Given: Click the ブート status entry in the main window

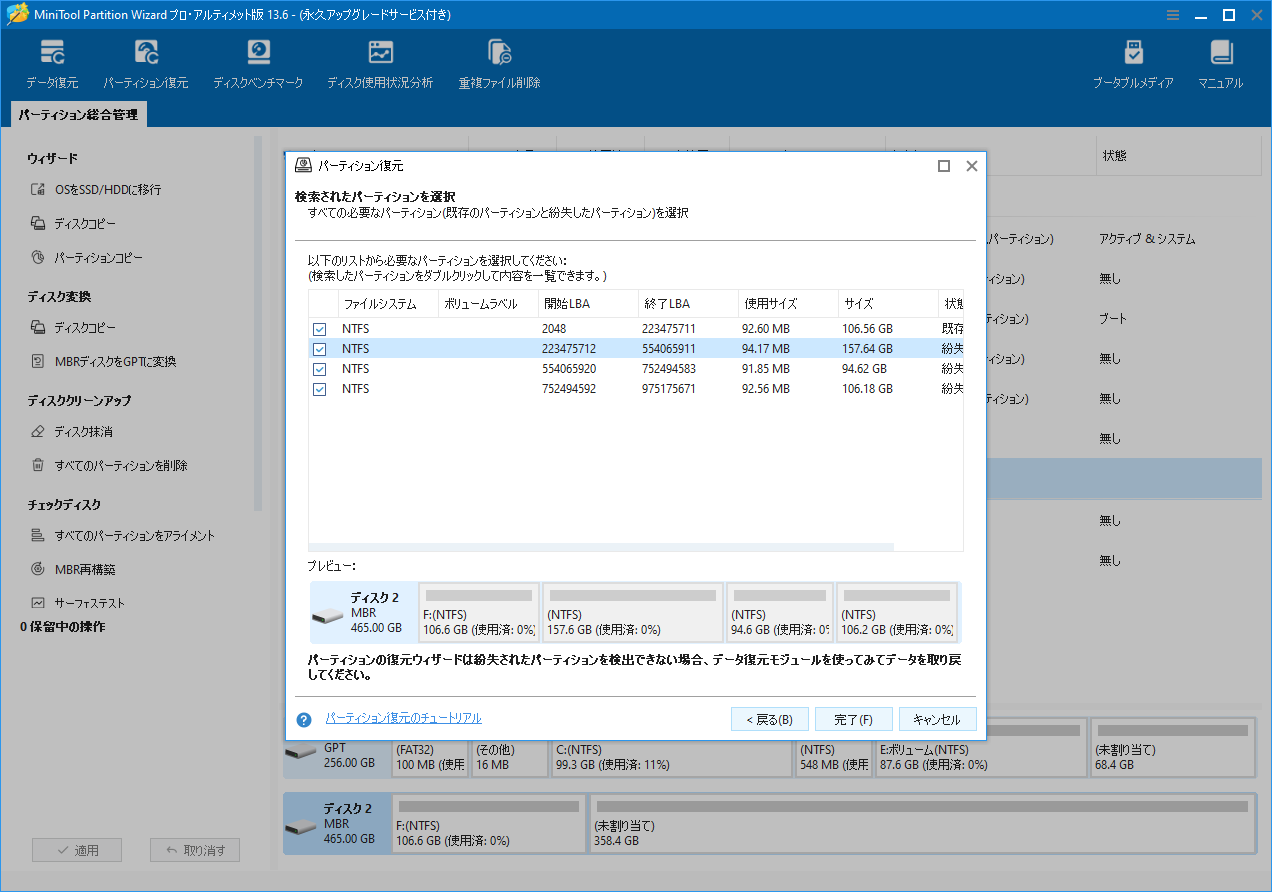Looking at the screenshot, I should tap(1113, 318).
